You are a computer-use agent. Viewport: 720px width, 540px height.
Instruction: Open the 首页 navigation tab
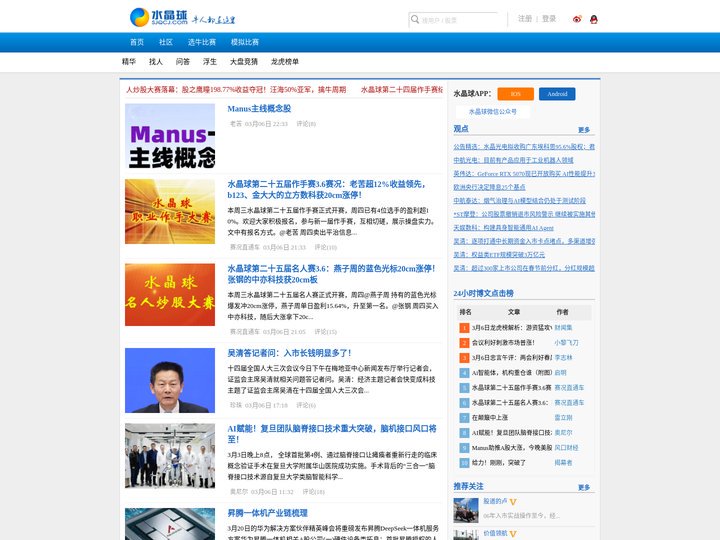137,42
